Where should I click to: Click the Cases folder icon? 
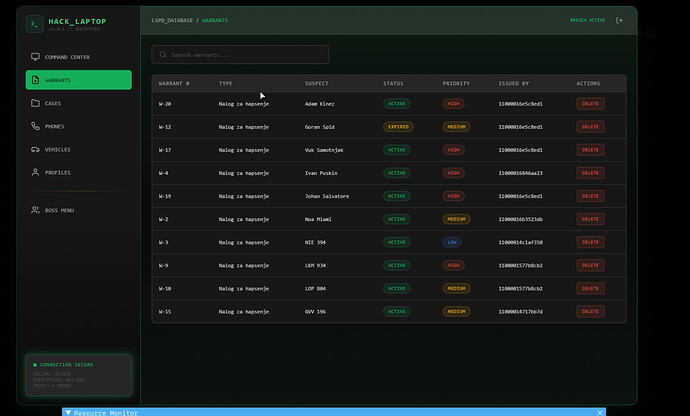pos(35,103)
